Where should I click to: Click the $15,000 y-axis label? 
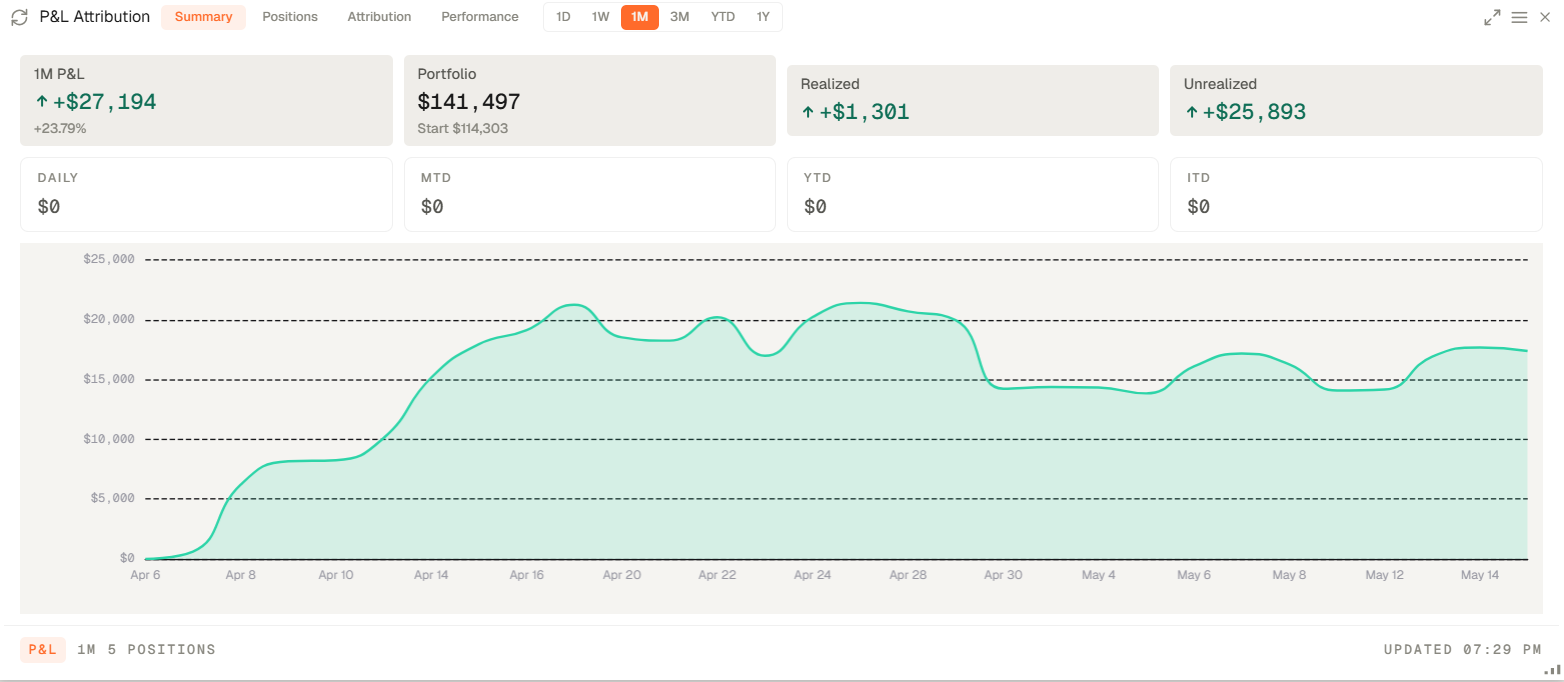(x=110, y=379)
